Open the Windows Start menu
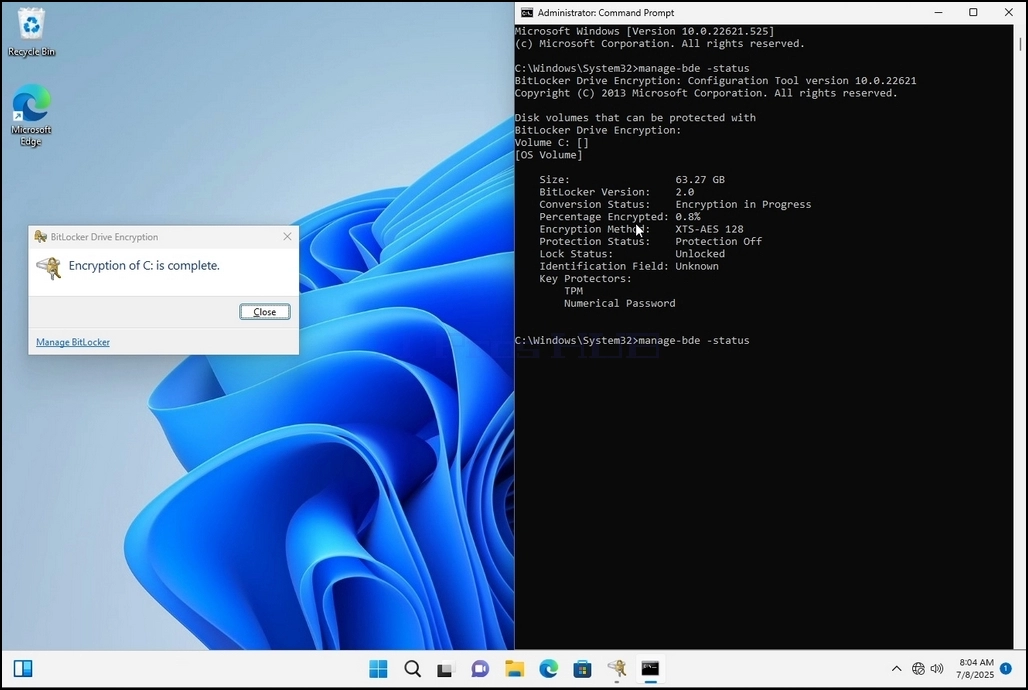This screenshot has width=1028, height=690. (x=378, y=668)
